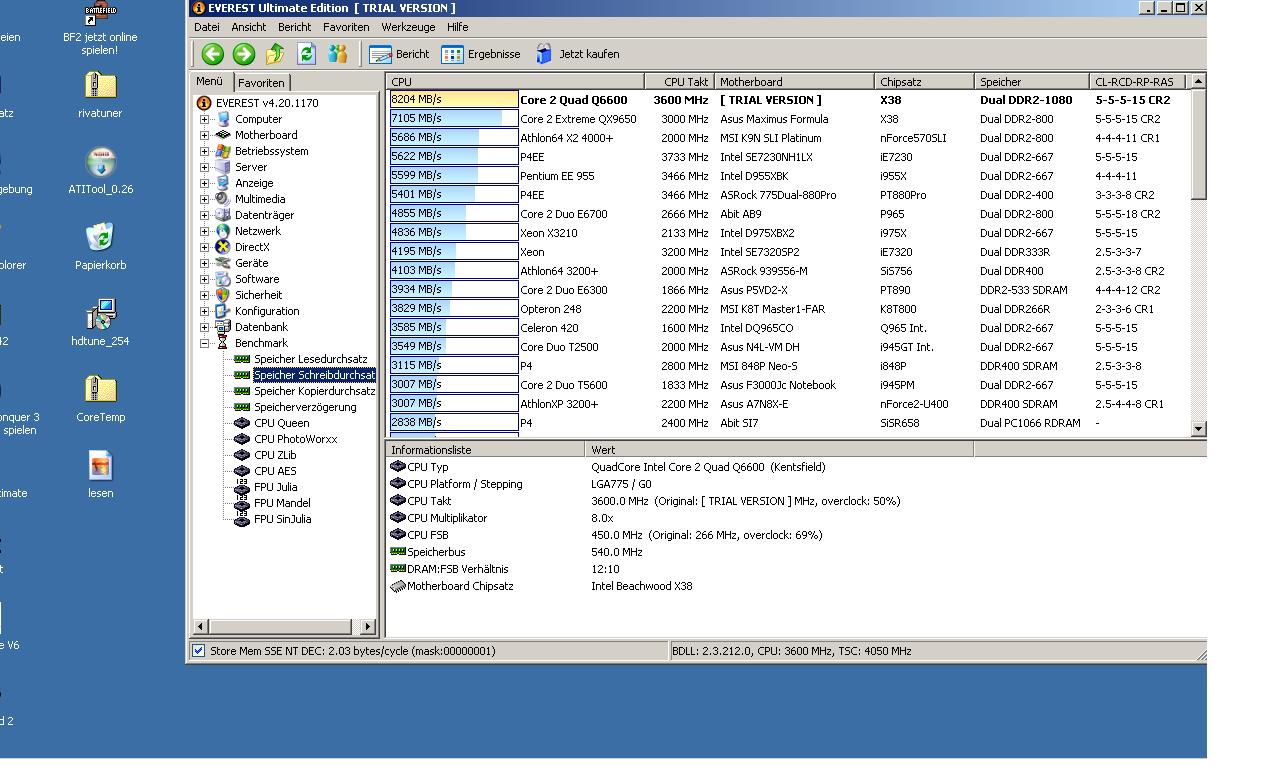1280x768 pixels.
Task: Sort by the Speicher column header
Action: [x=1031, y=82]
